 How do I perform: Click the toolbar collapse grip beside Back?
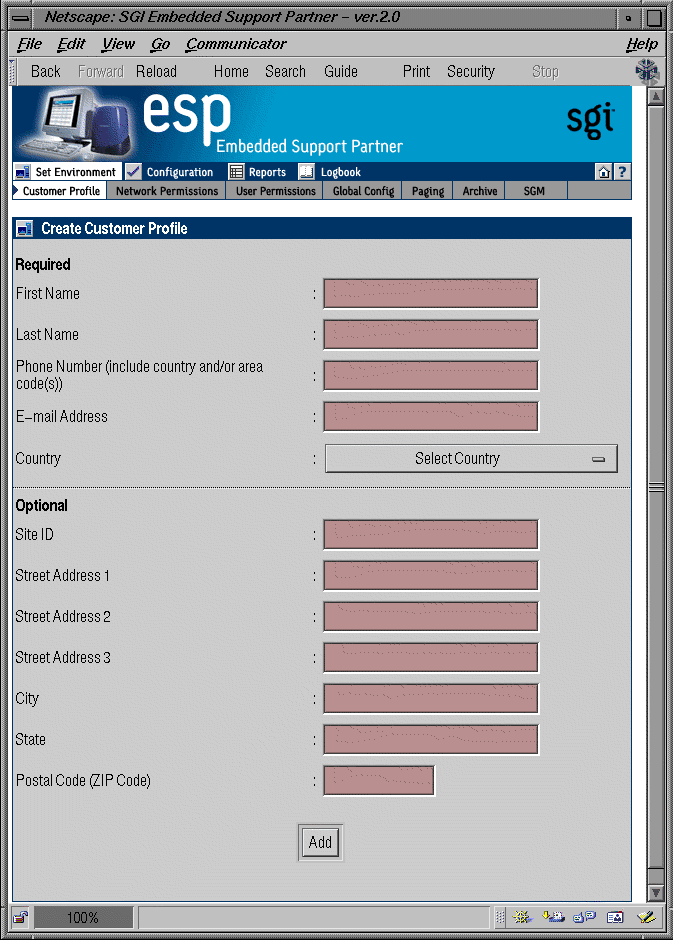click(12, 71)
